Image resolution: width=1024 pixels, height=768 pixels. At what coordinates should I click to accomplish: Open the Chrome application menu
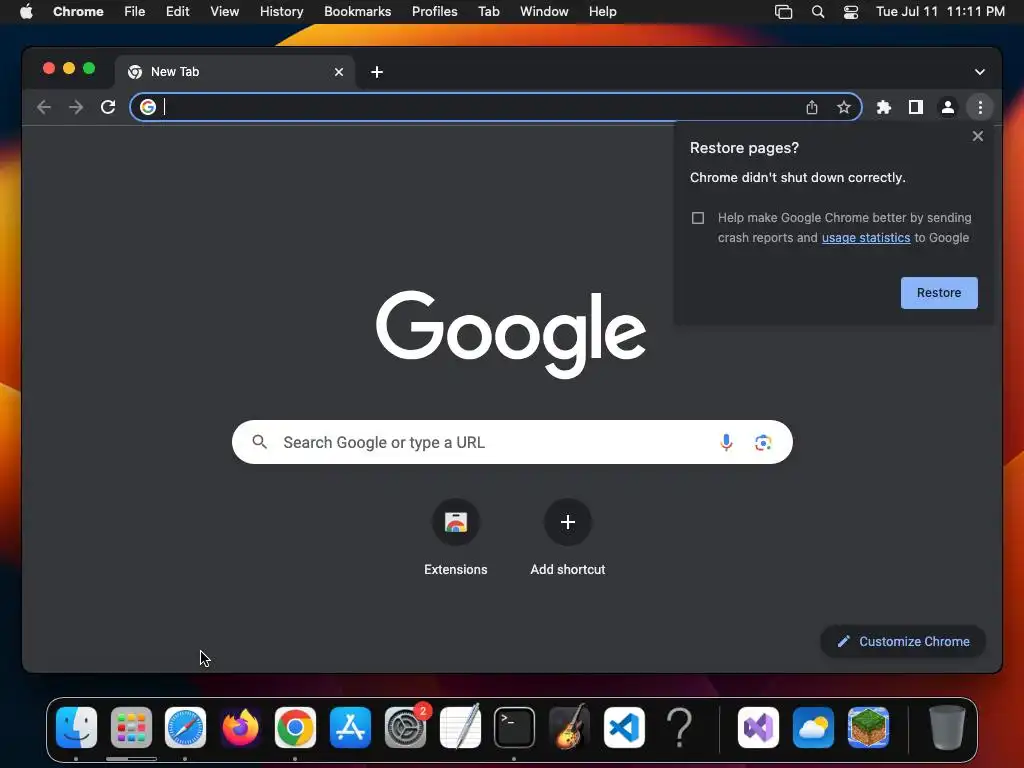coord(78,12)
